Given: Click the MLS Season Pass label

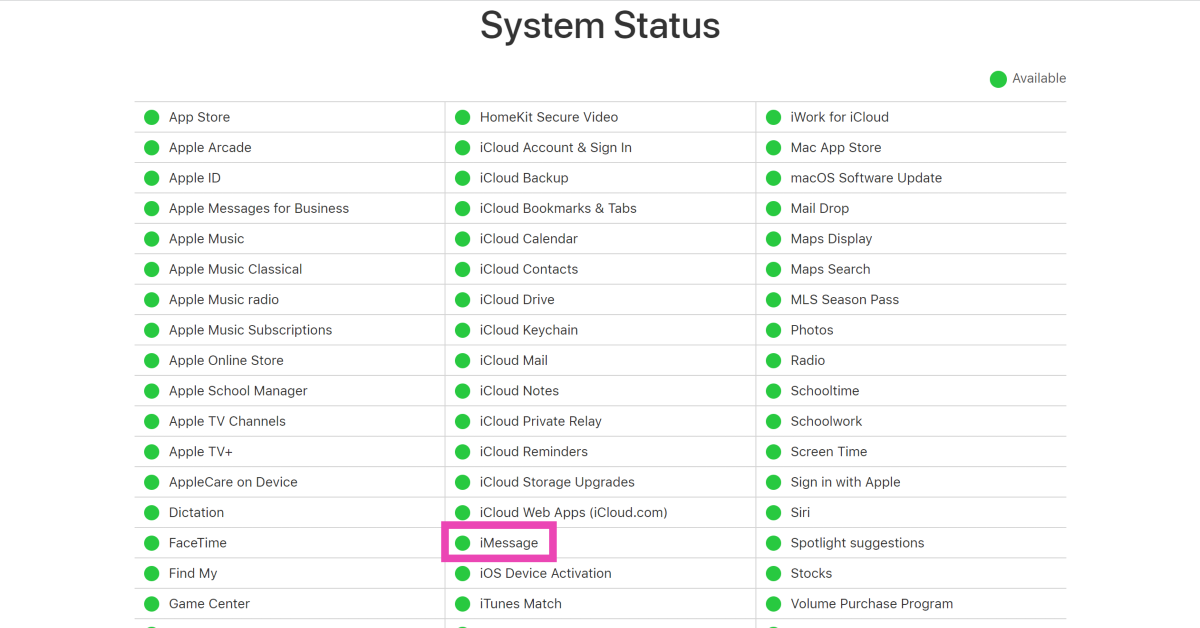Looking at the screenshot, I should [845, 299].
